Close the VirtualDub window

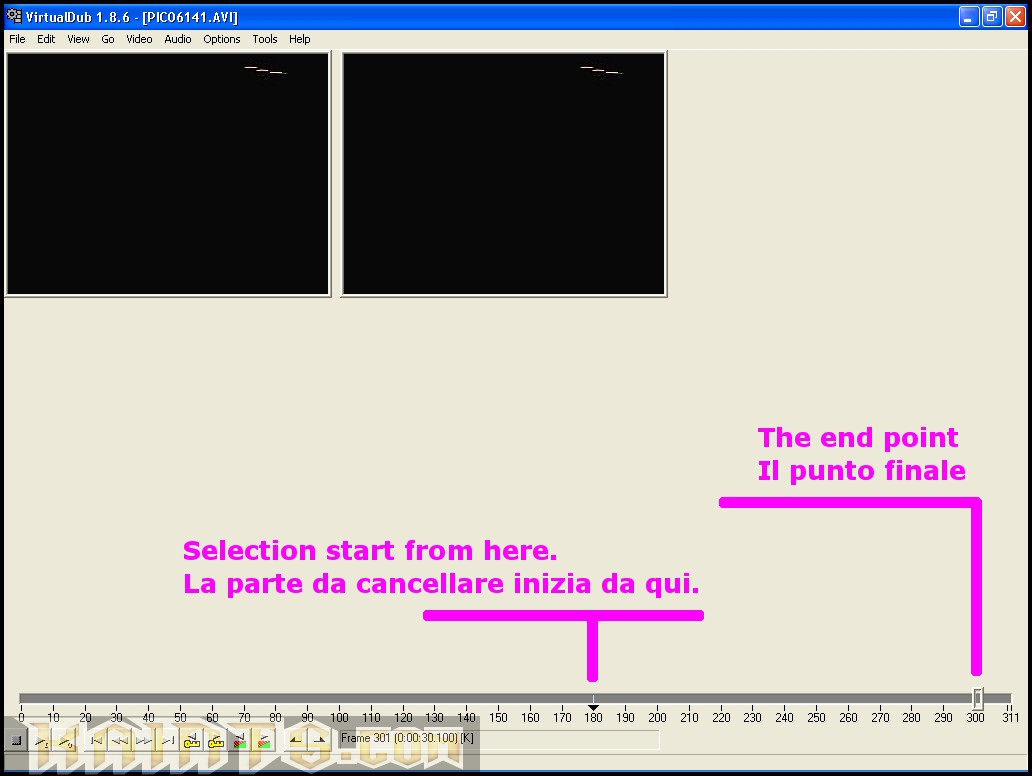pyautogui.click(x=1015, y=16)
